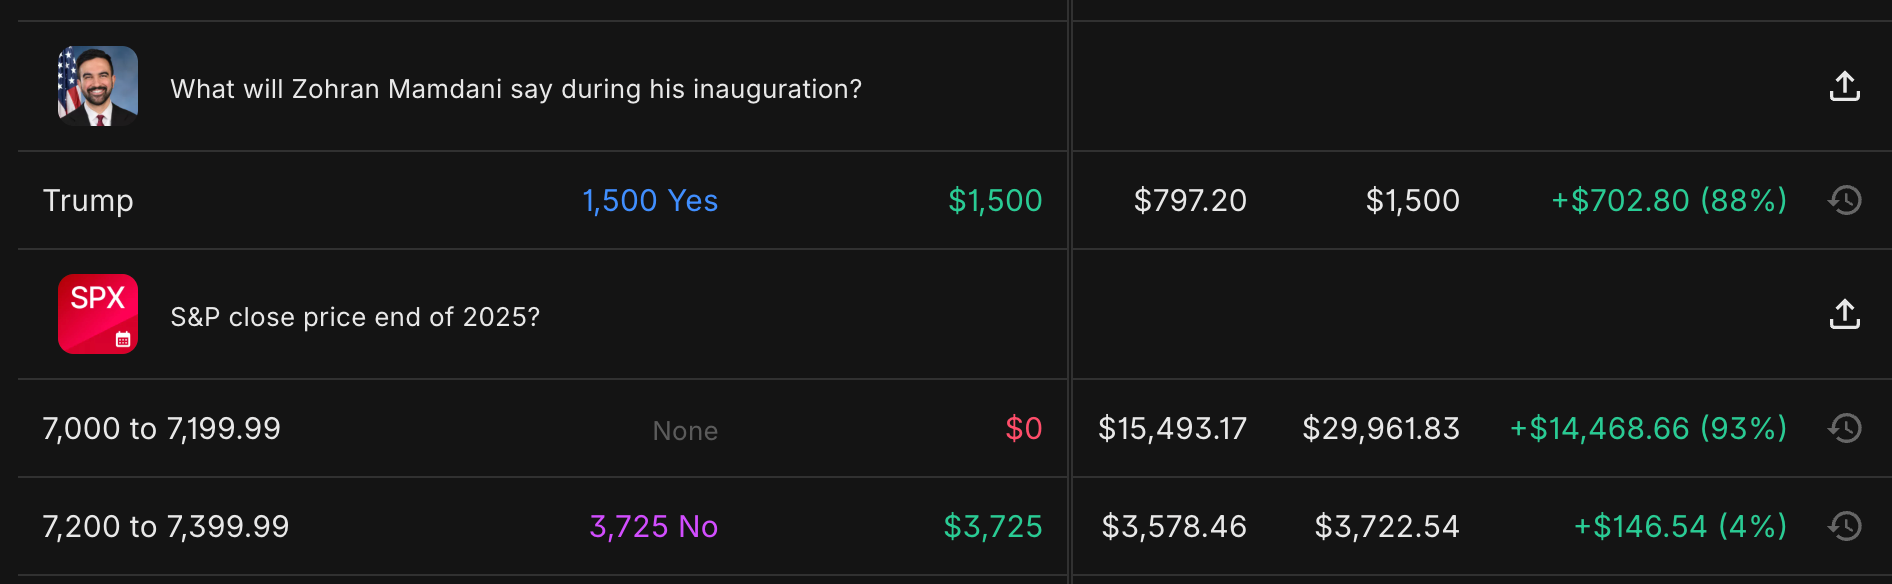
Task: Open "What will Zohran Mamdani say" market title
Action: point(516,89)
